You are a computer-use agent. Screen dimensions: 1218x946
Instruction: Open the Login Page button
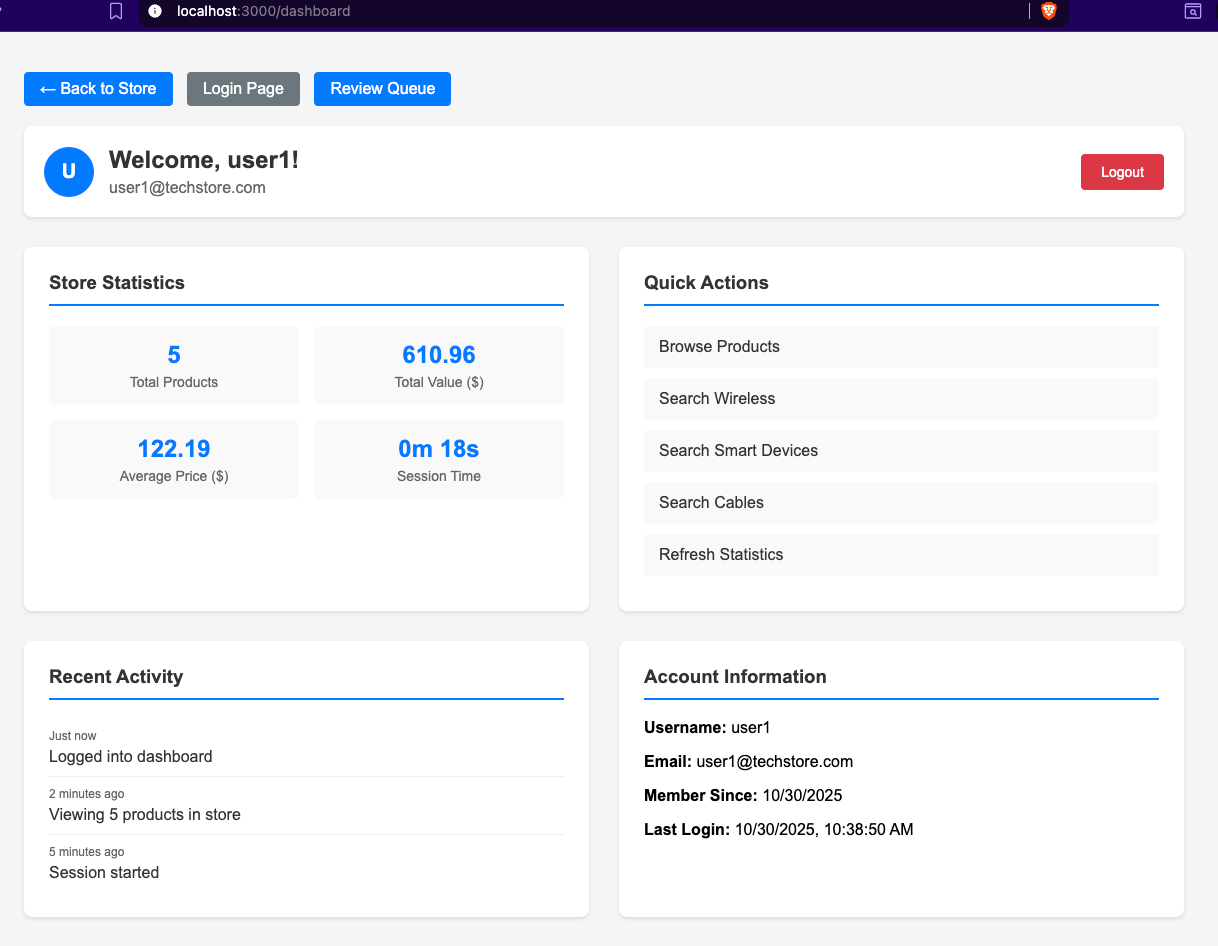243,89
